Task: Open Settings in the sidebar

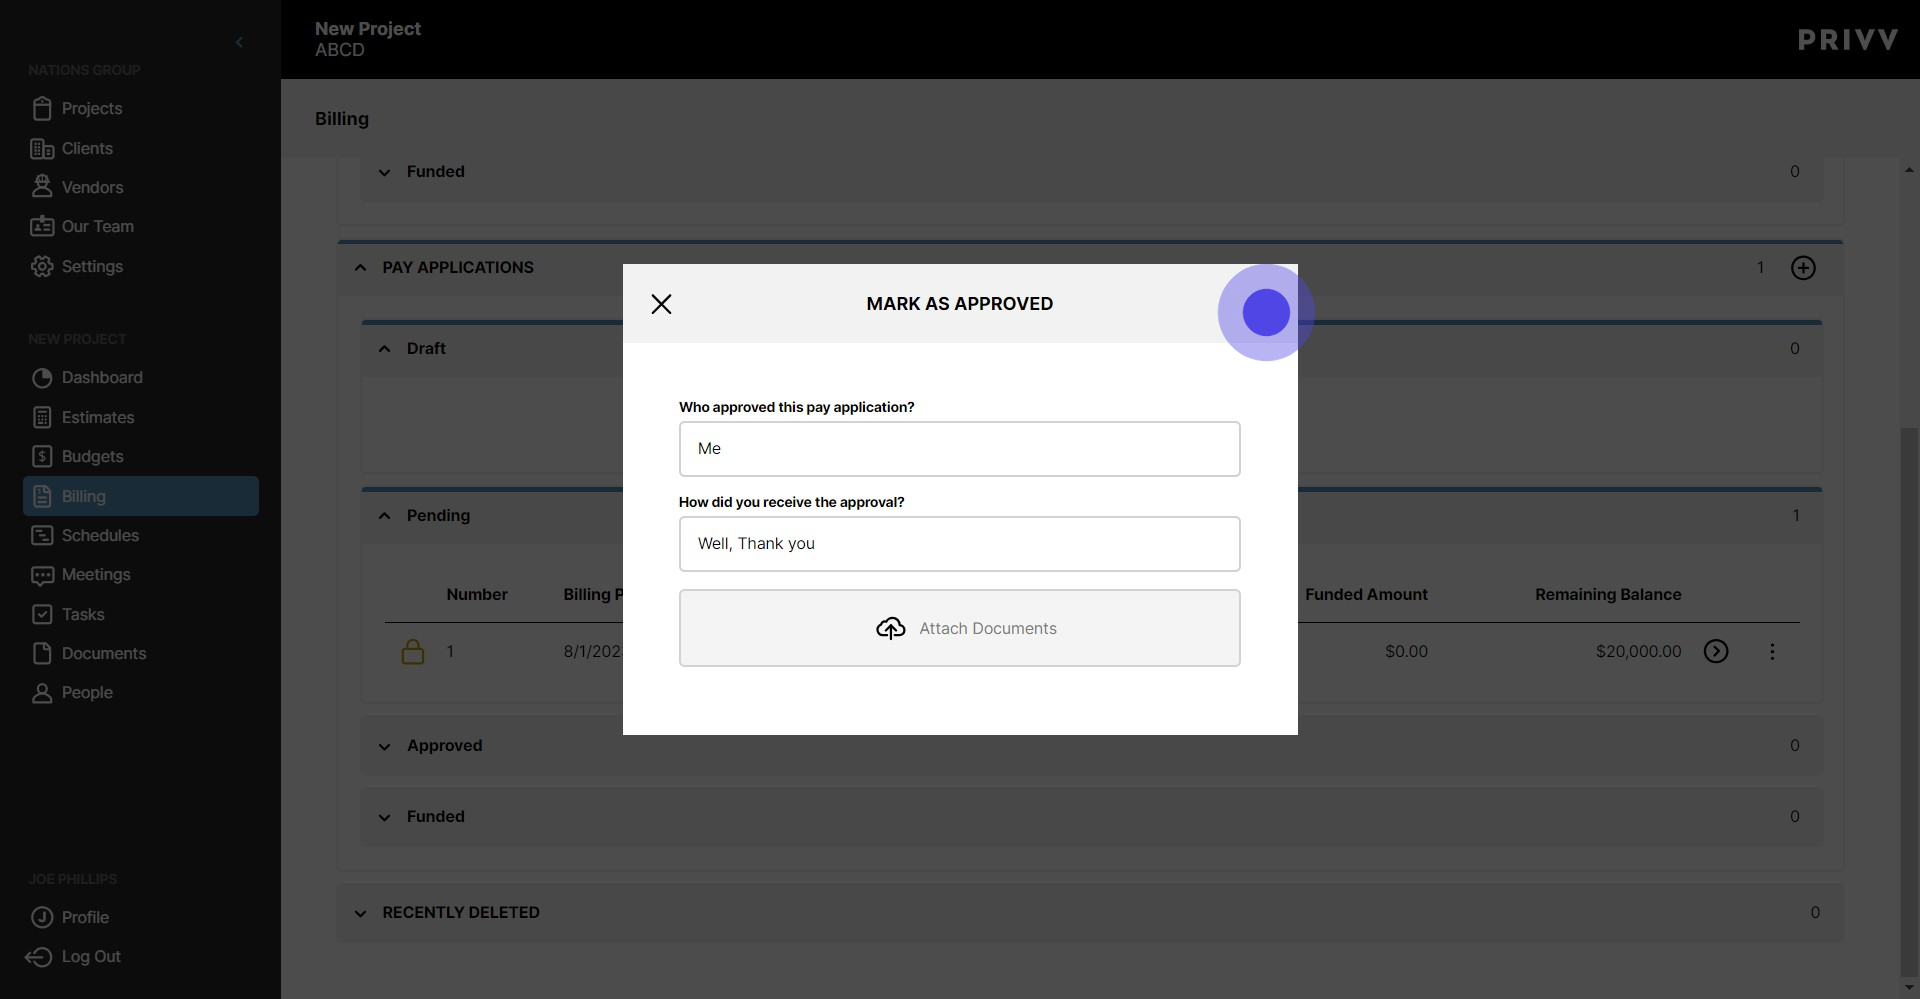Action: 92,266
